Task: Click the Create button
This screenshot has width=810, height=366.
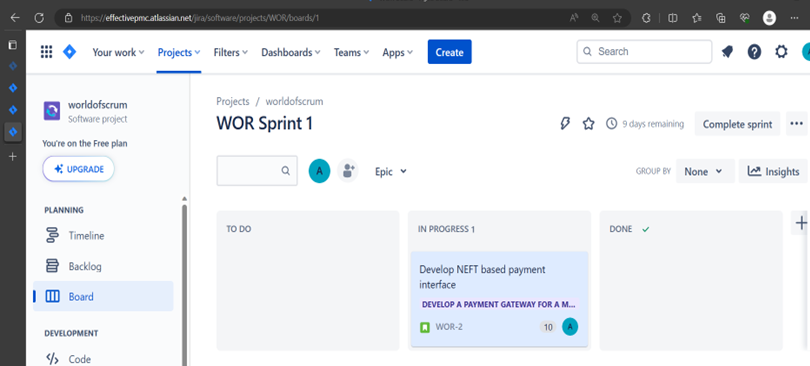Action: pyautogui.click(x=449, y=52)
